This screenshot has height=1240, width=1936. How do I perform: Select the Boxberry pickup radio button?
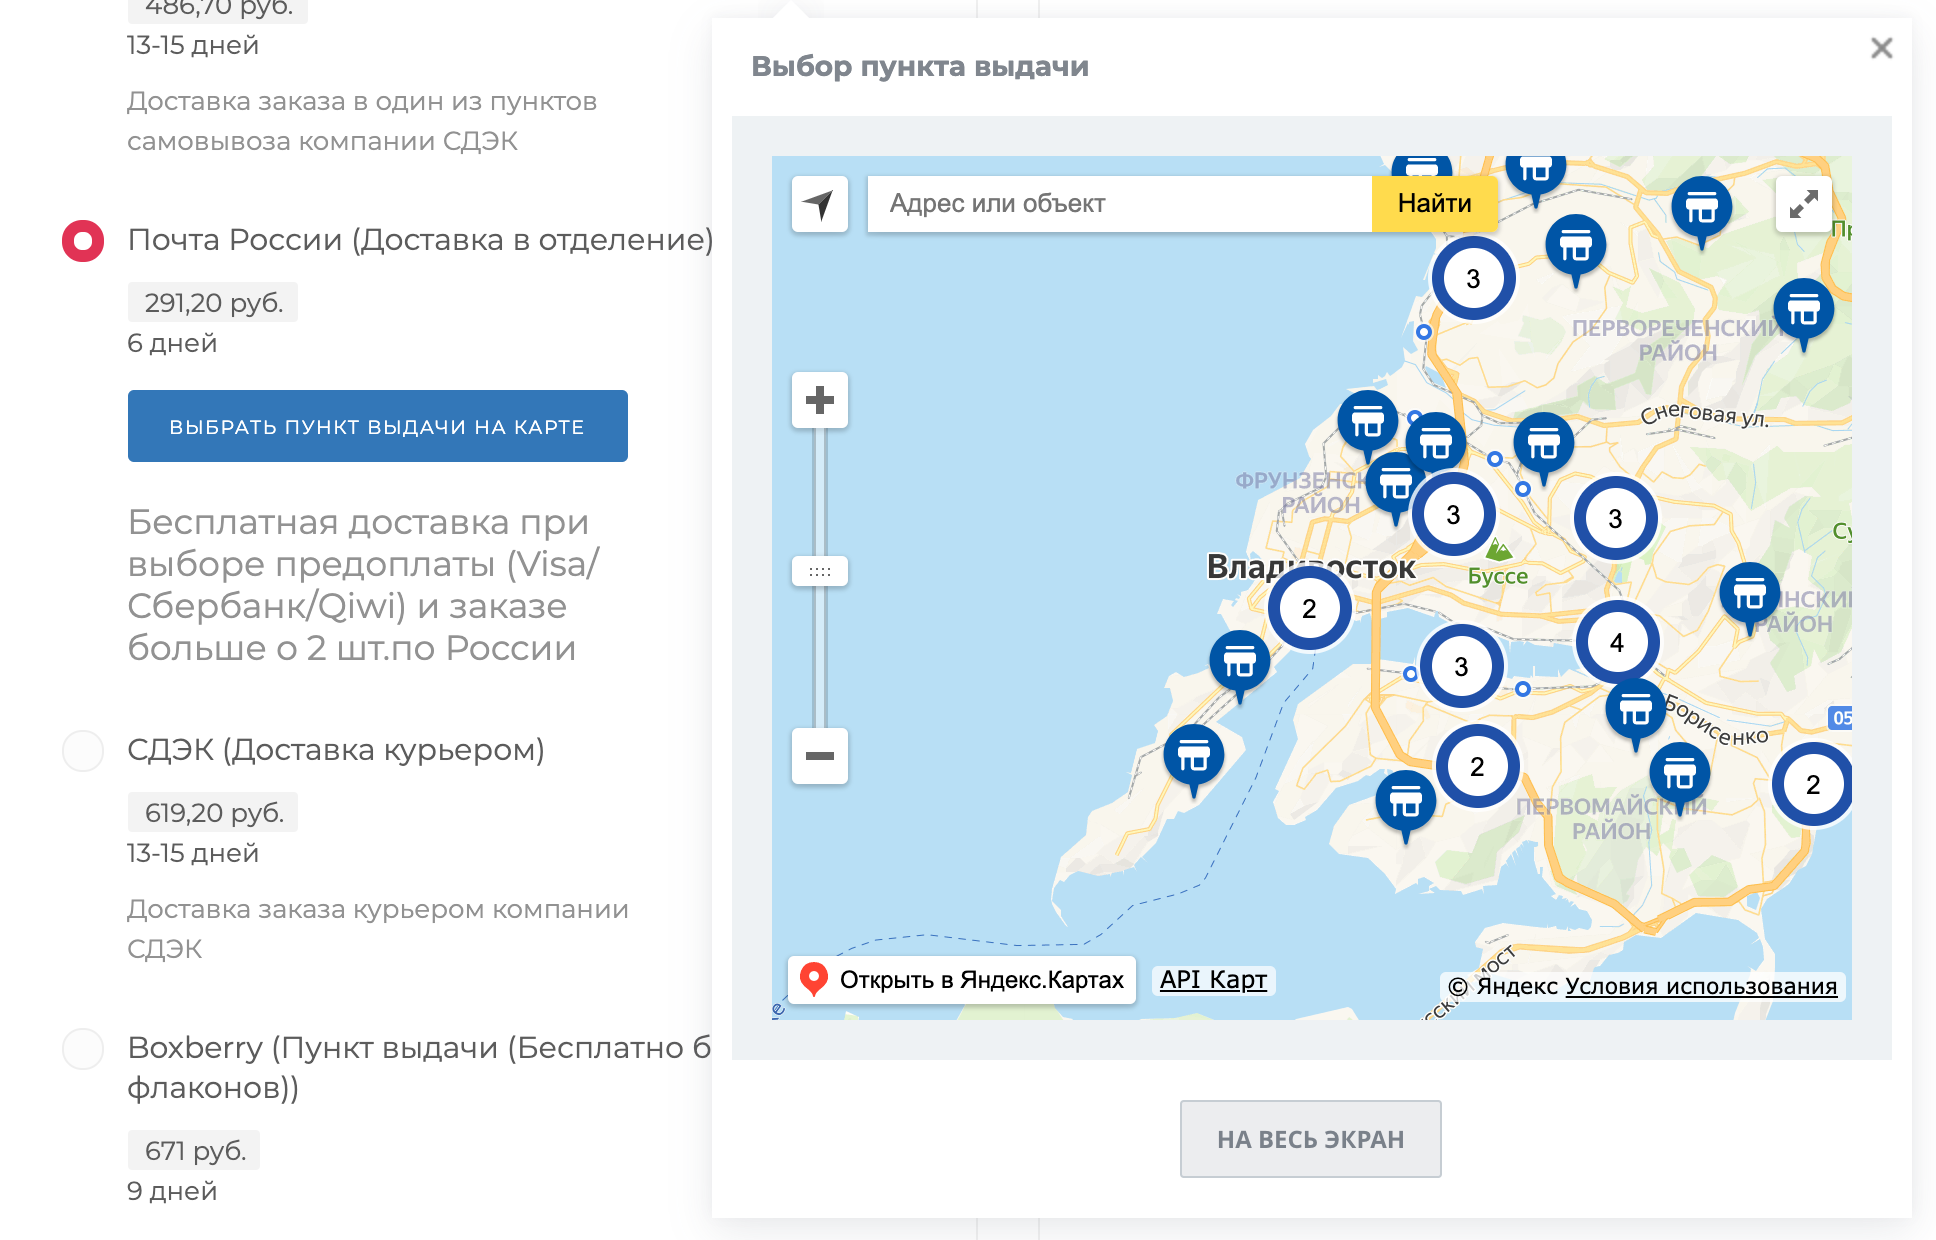(83, 1049)
